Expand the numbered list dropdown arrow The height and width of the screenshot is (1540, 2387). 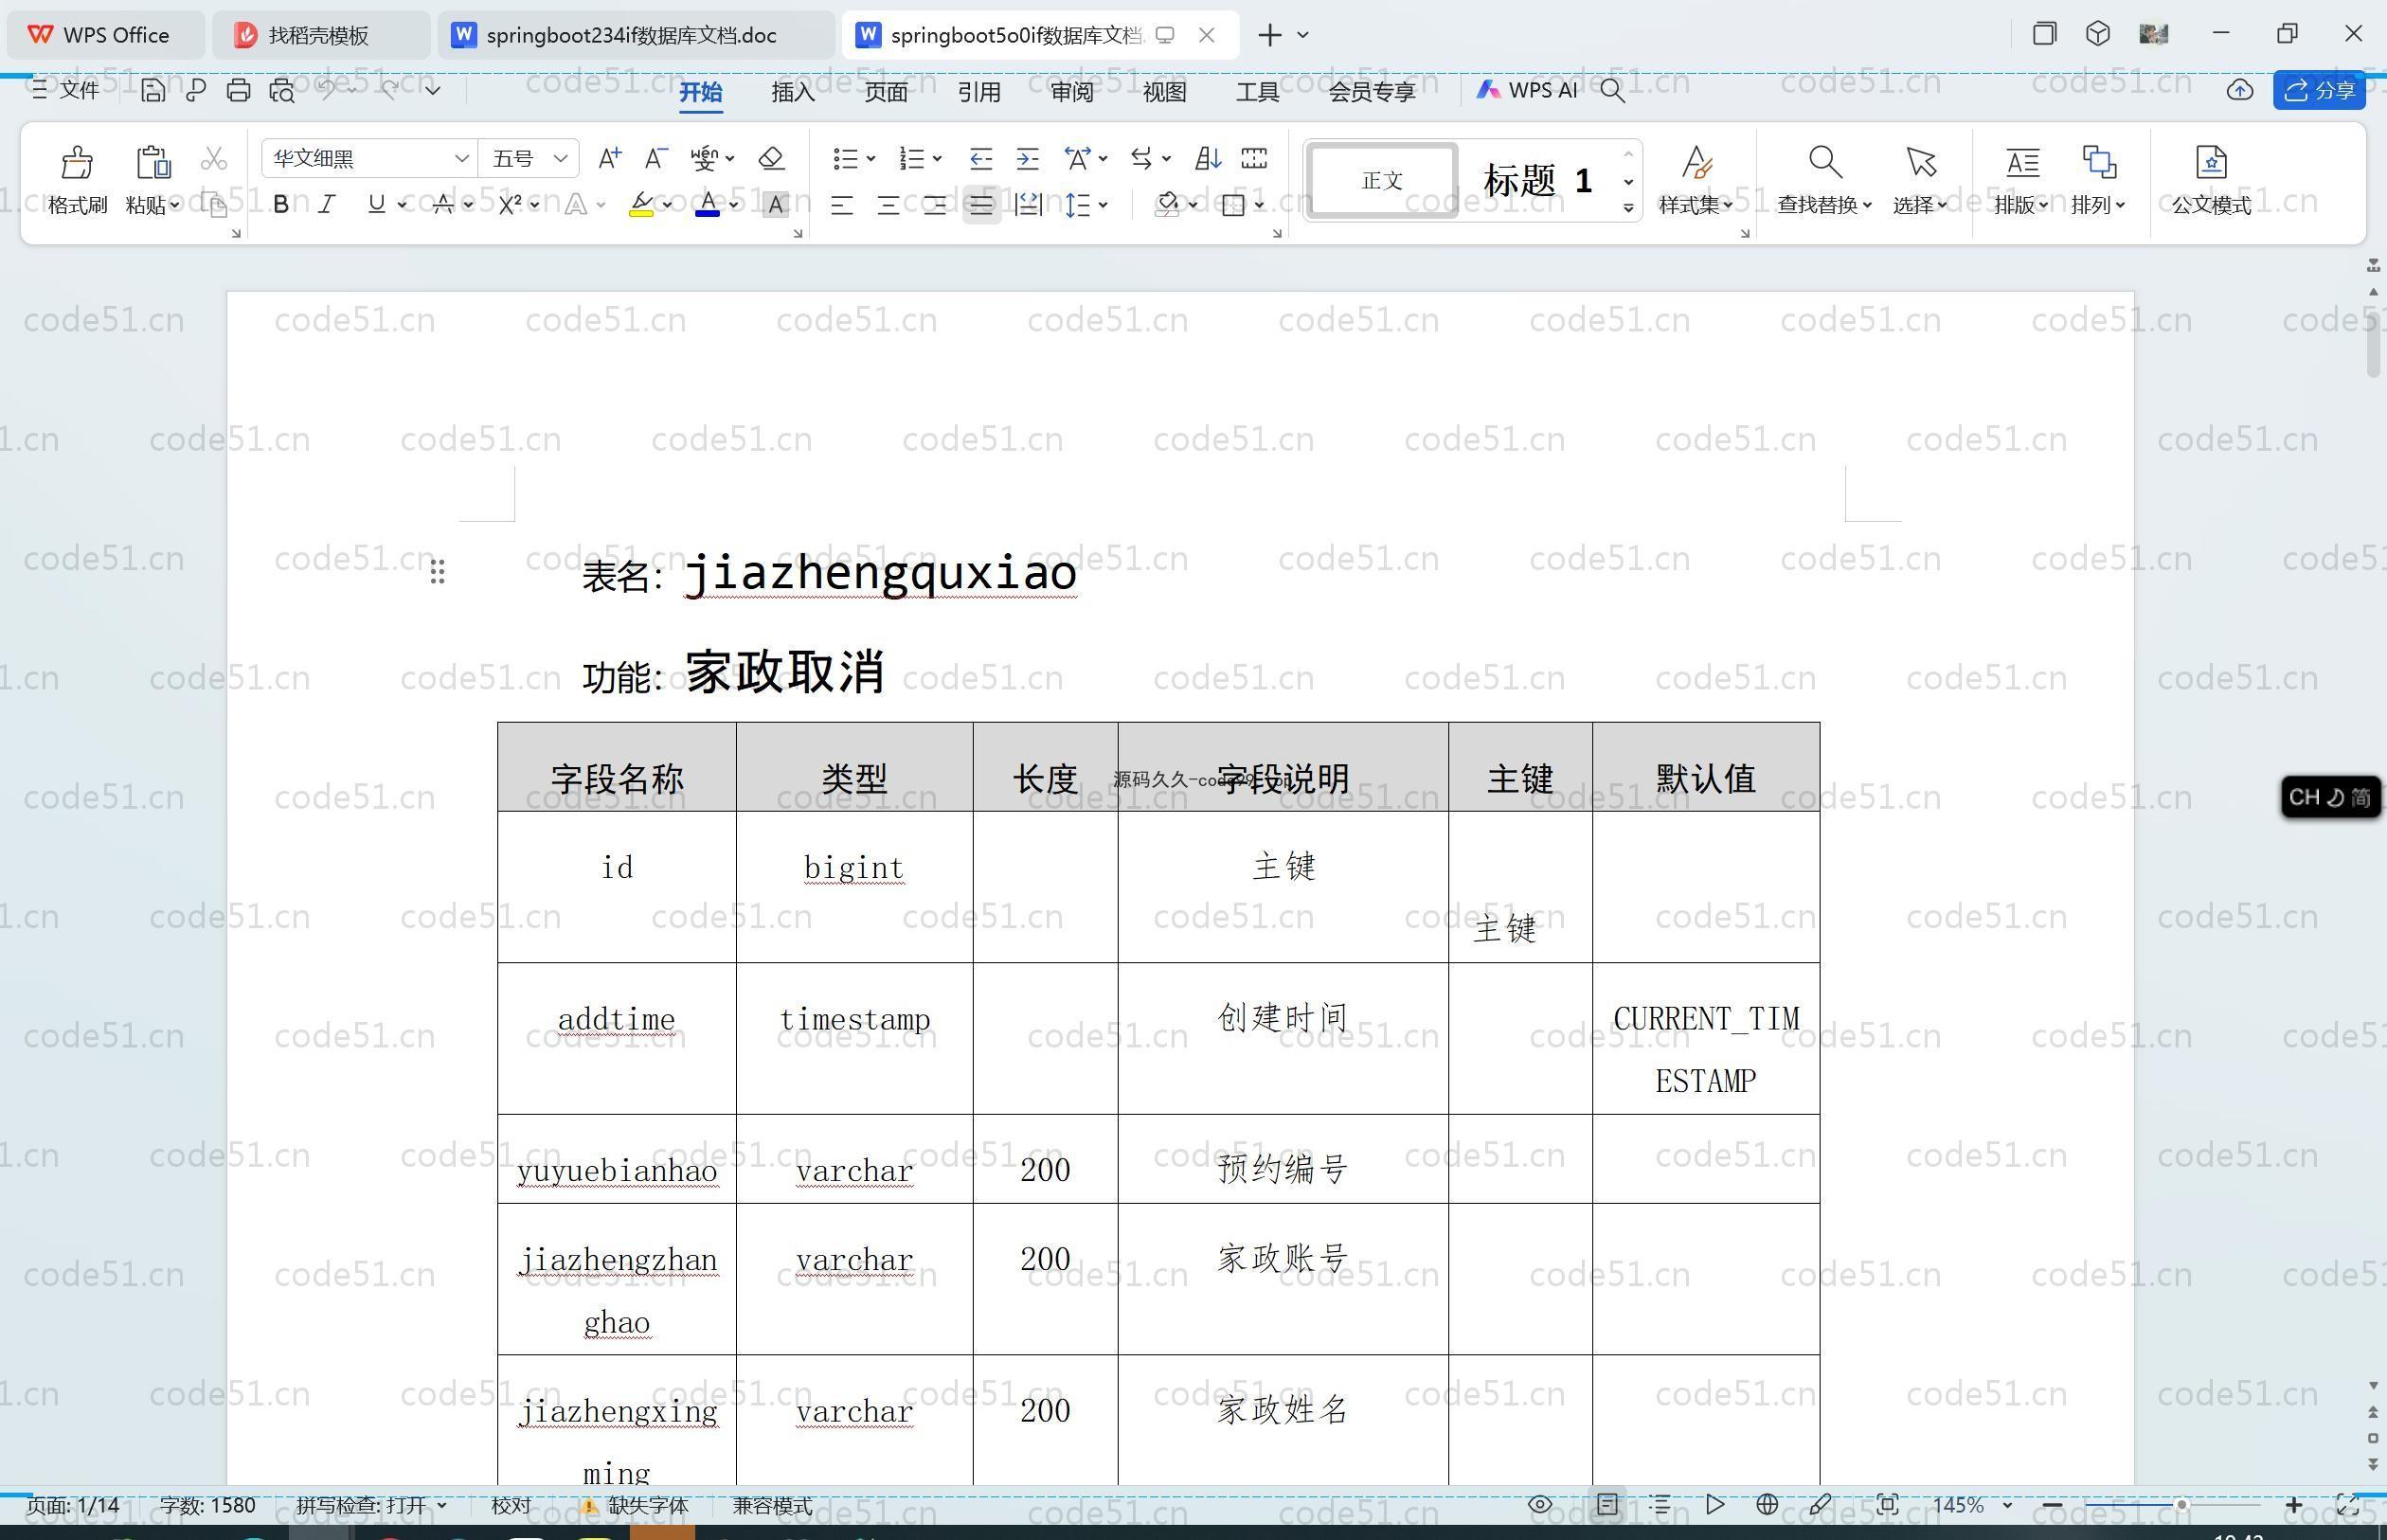coord(937,159)
